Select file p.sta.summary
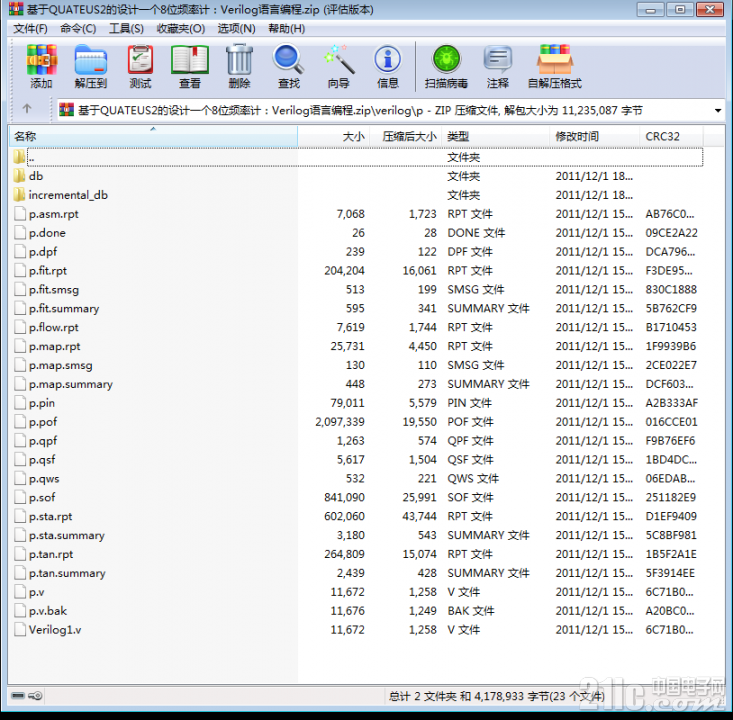733x720 pixels. point(66,535)
